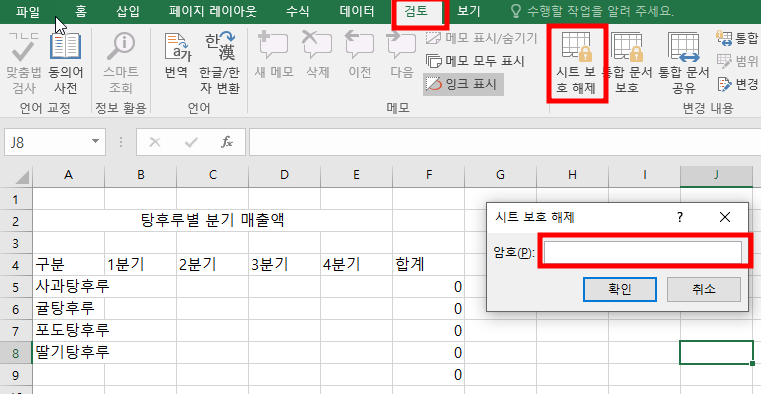Click the 확인 button in dialog
This screenshot has height=394, width=761.
pyautogui.click(x=620, y=290)
